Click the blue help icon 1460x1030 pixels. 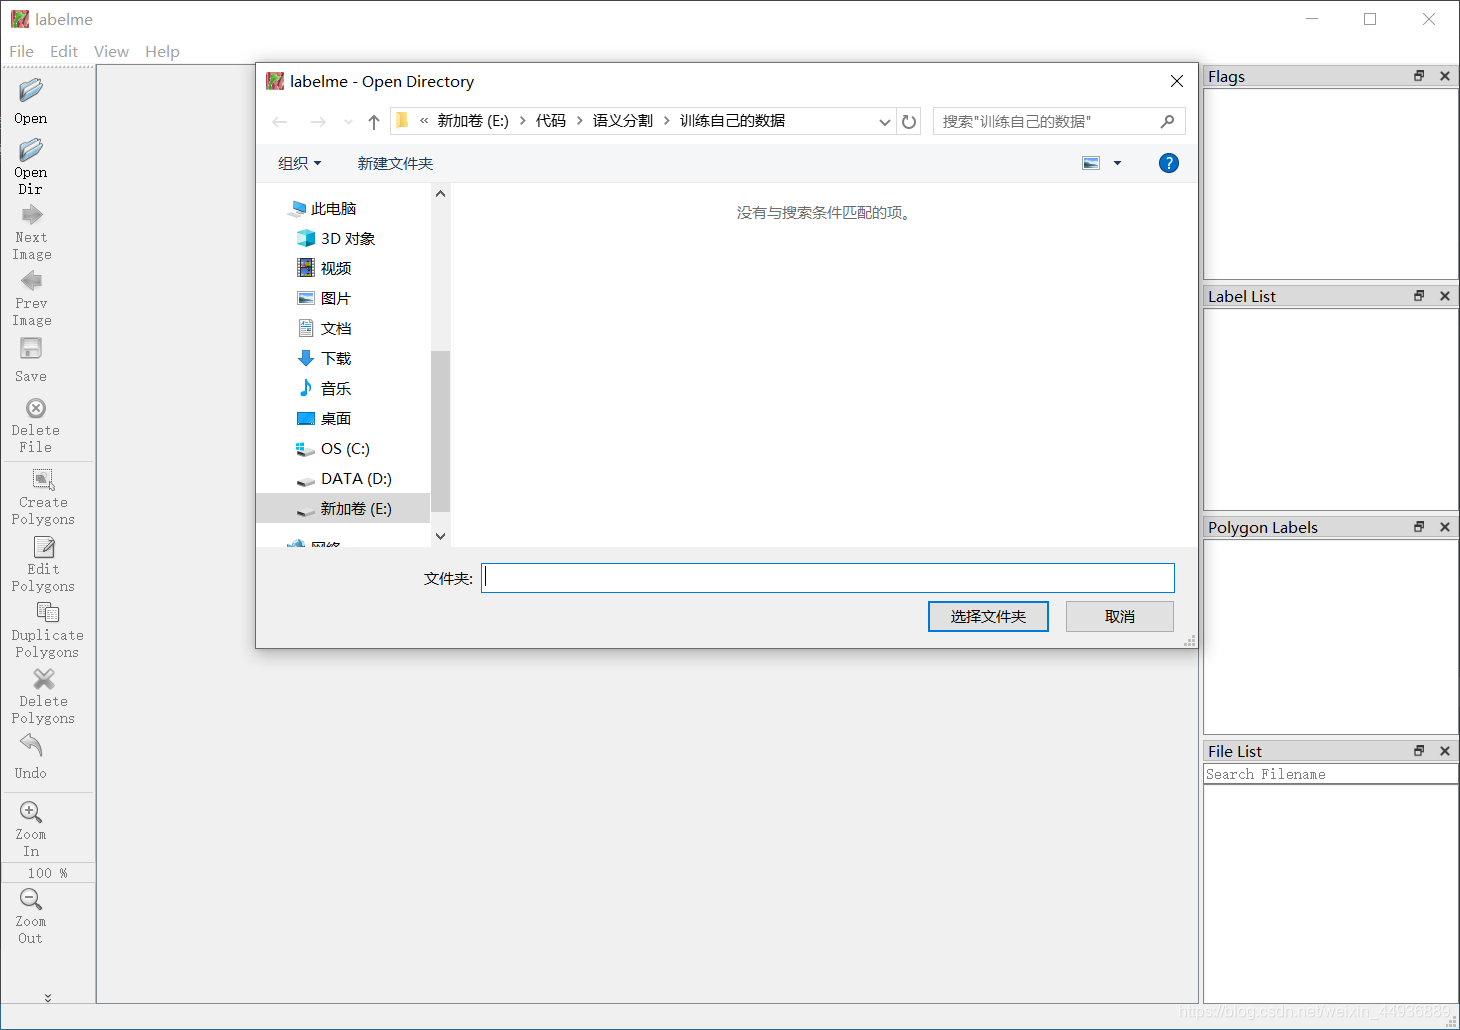(1168, 163)
